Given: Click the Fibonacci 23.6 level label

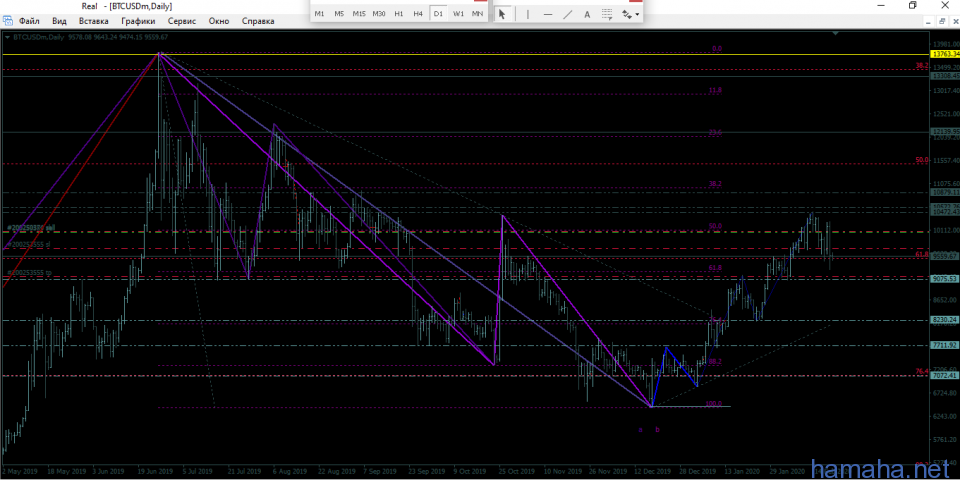Looking at the screenshot, I should (x=716, y=133).
